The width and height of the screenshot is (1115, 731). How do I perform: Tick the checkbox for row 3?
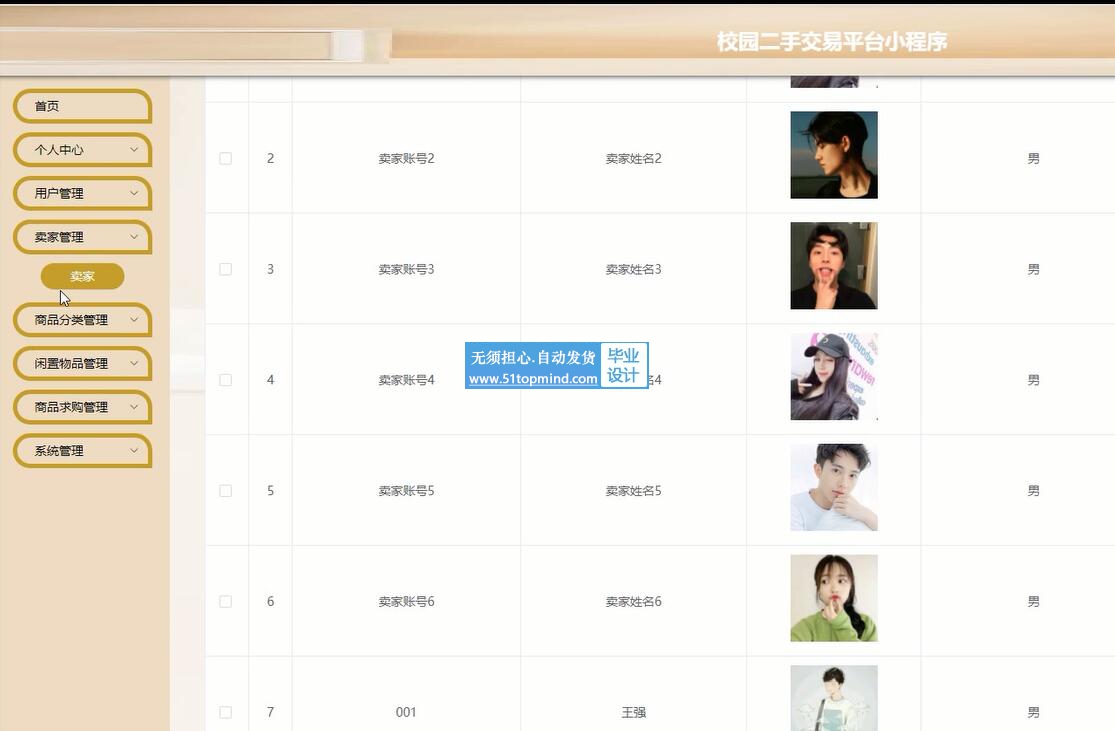point(225,269)
